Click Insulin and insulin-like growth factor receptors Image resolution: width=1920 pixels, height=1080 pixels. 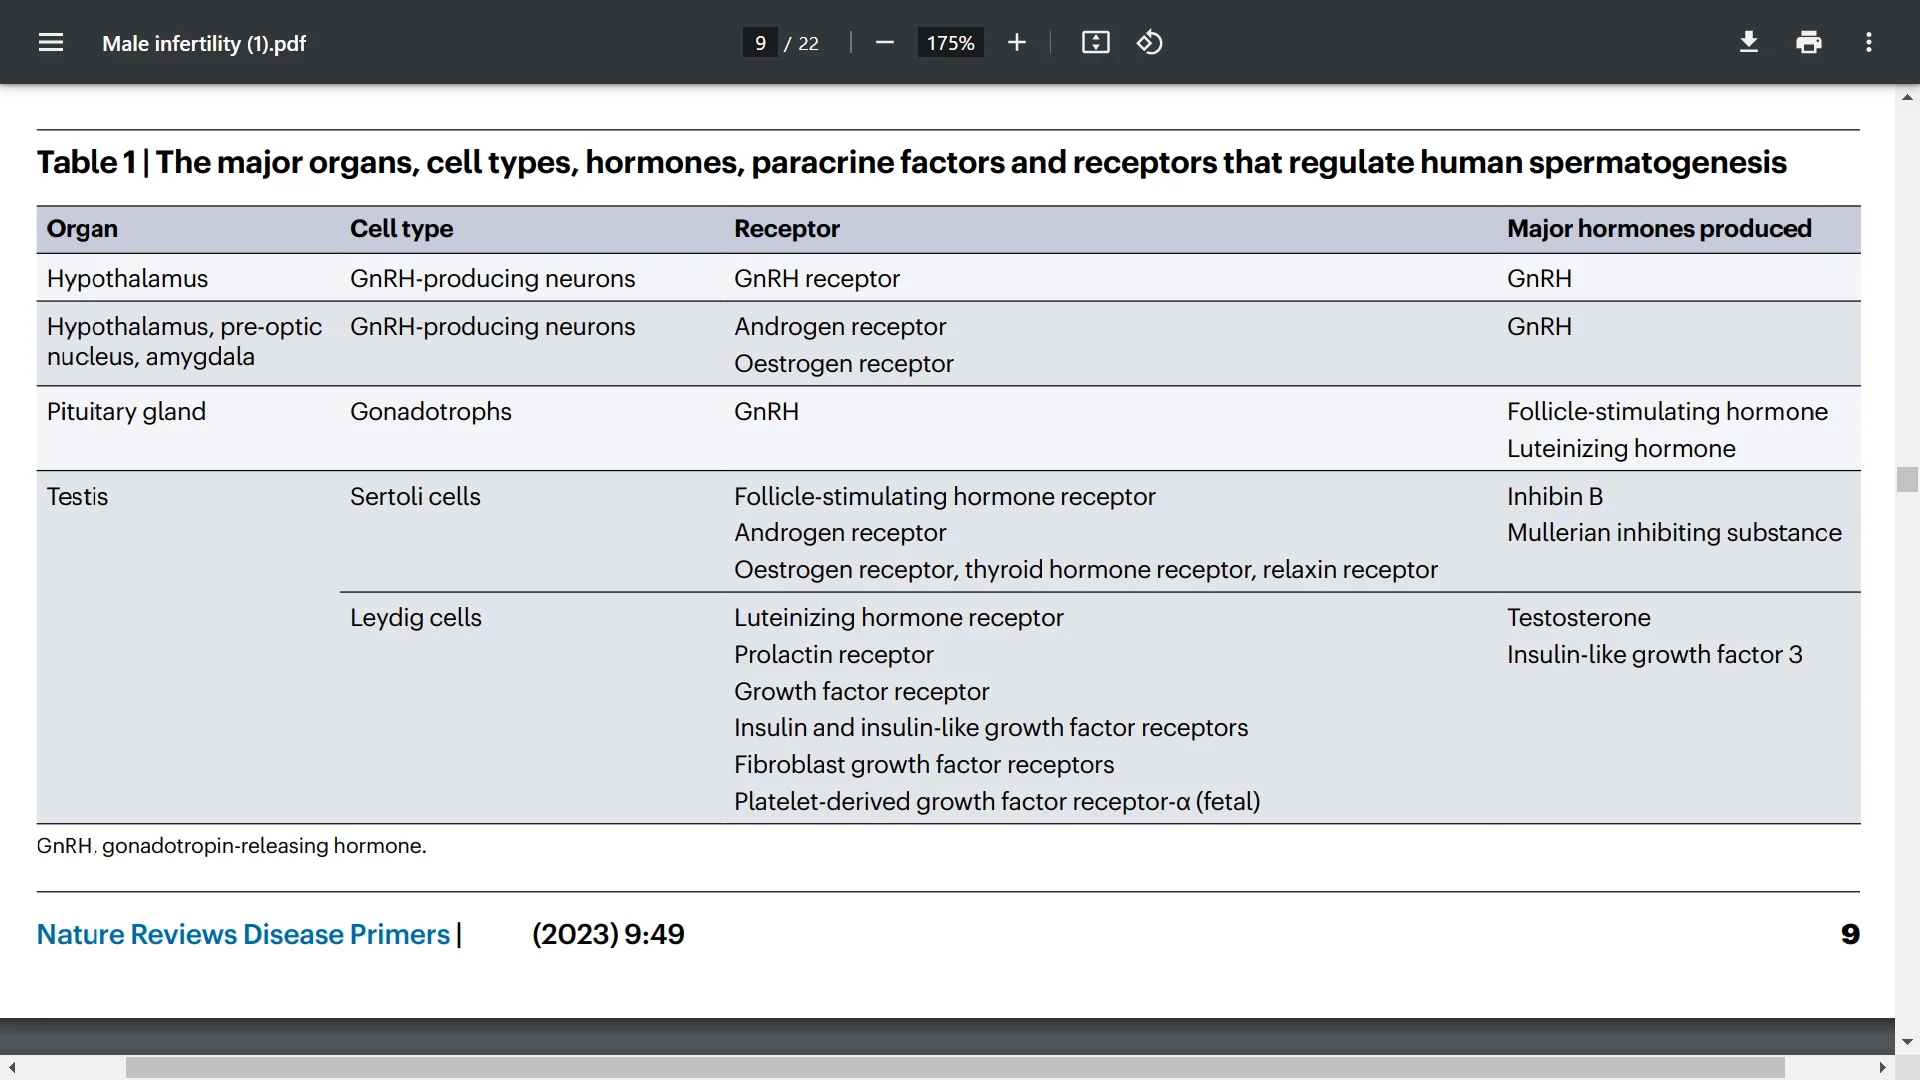pyautogui.click(x=990, y=728)
